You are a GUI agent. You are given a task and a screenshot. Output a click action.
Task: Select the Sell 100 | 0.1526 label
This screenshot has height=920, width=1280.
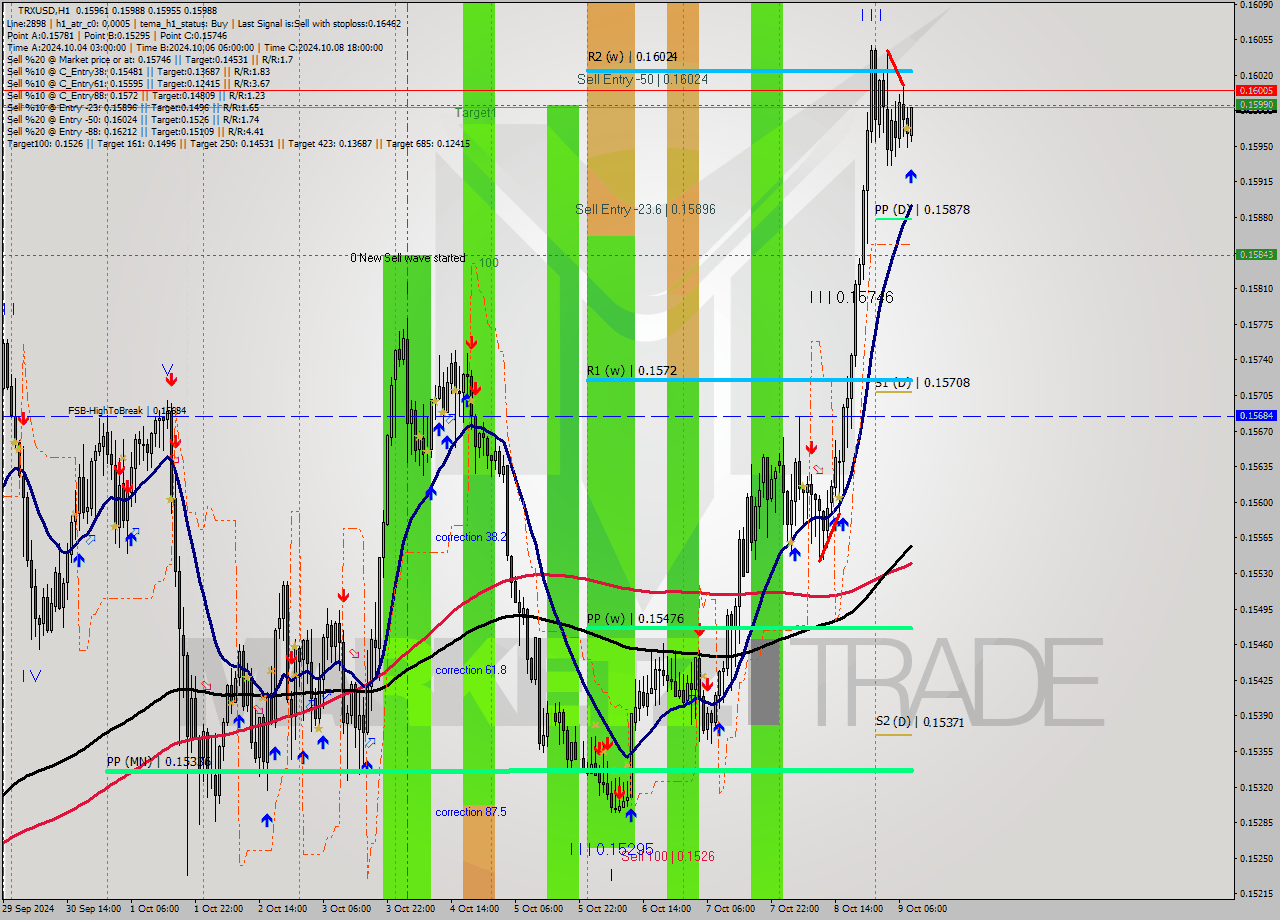[x=668, y=856]
